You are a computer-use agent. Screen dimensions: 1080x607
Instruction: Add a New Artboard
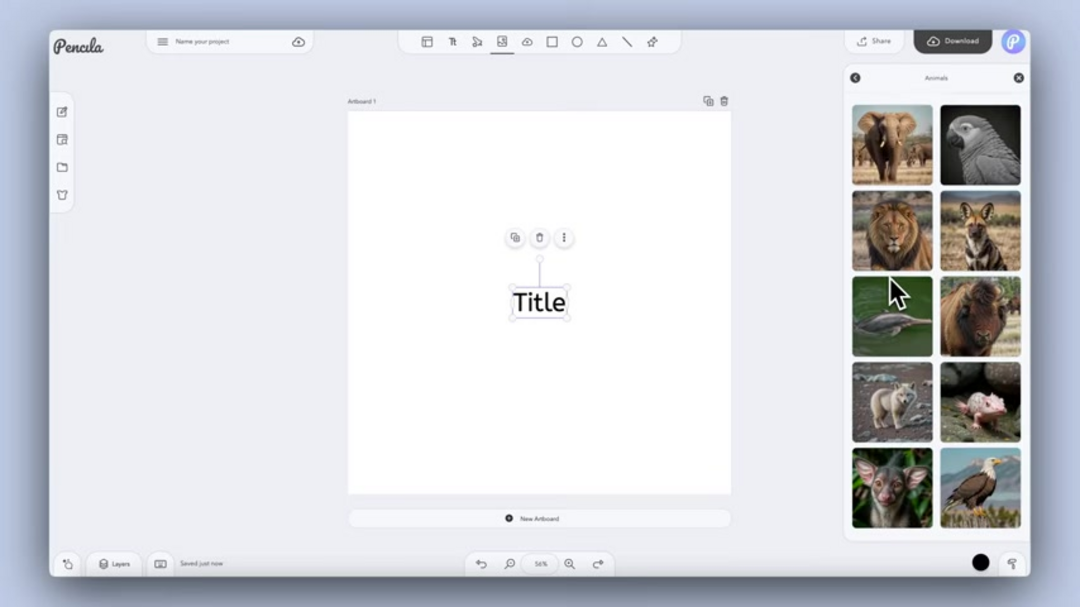tap(539, 518)
